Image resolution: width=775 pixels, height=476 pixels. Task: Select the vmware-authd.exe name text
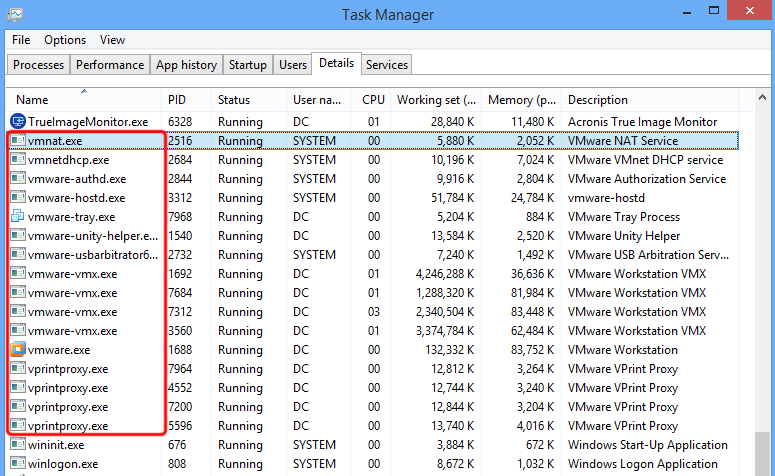[77, 178]
